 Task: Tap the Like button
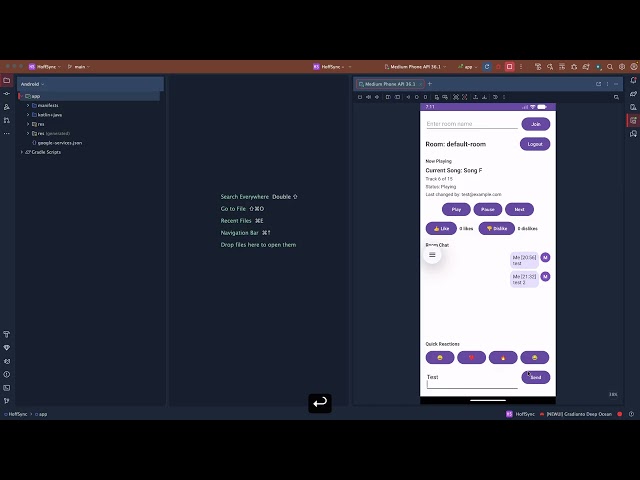click(x=441, y=229)
